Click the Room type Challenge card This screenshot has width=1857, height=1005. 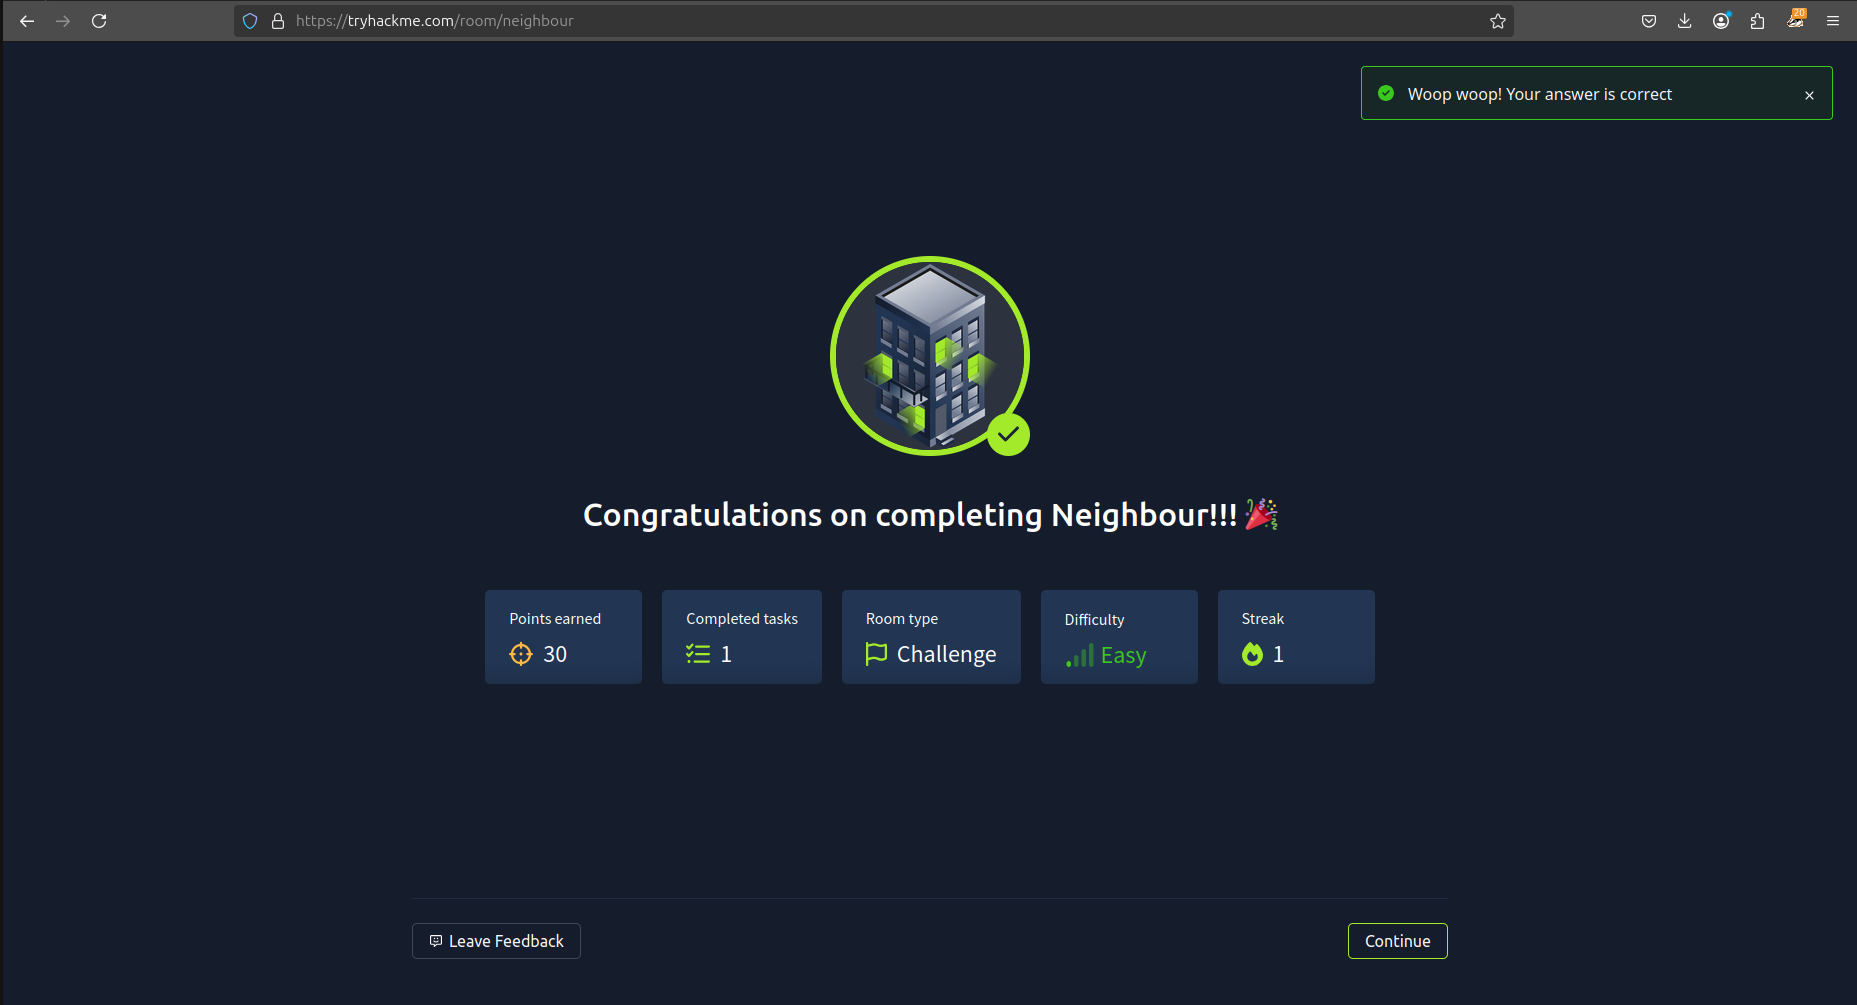pos(931,637)
